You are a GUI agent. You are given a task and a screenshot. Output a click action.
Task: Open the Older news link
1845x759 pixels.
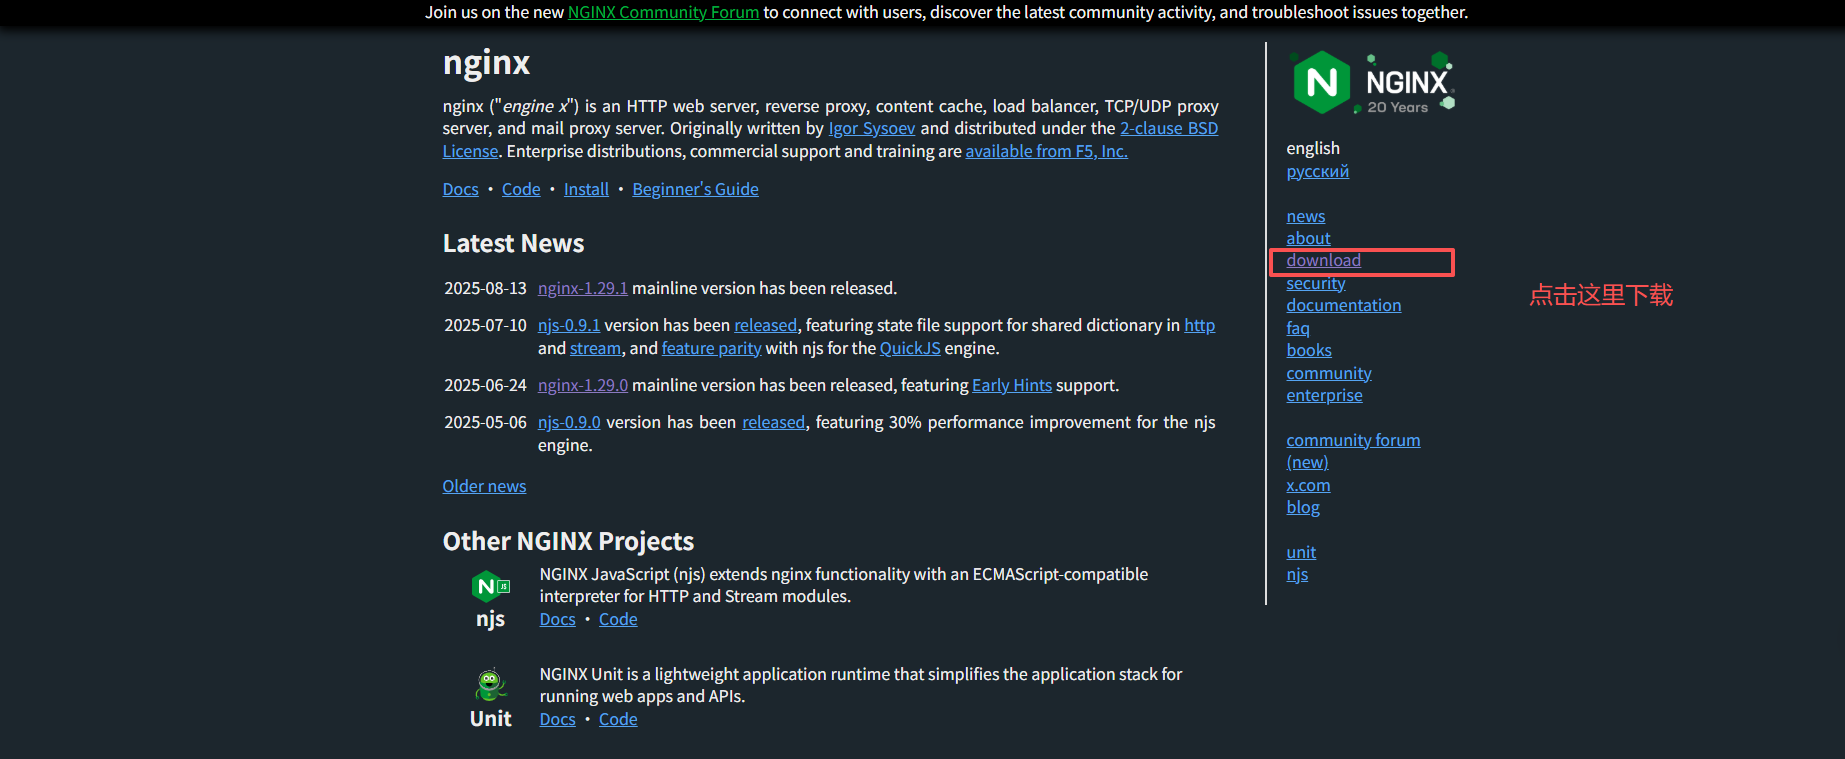pyautogui.click(x=484, y=486)
